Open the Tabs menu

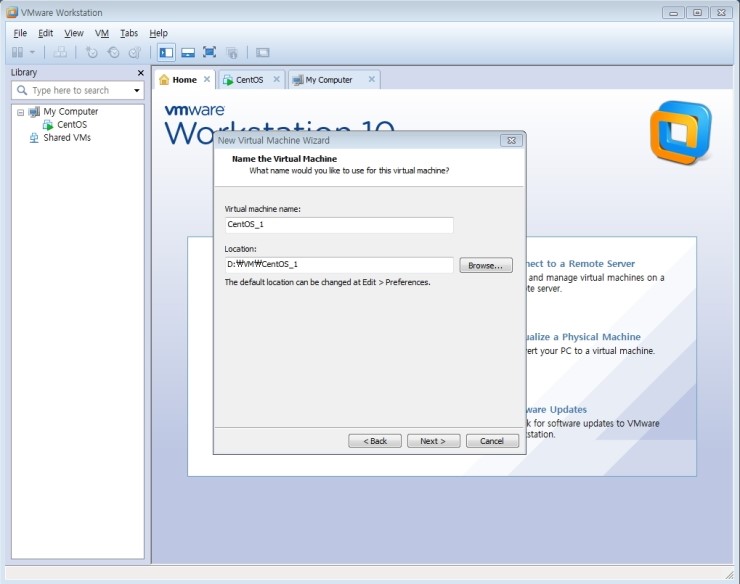[129, 33]
